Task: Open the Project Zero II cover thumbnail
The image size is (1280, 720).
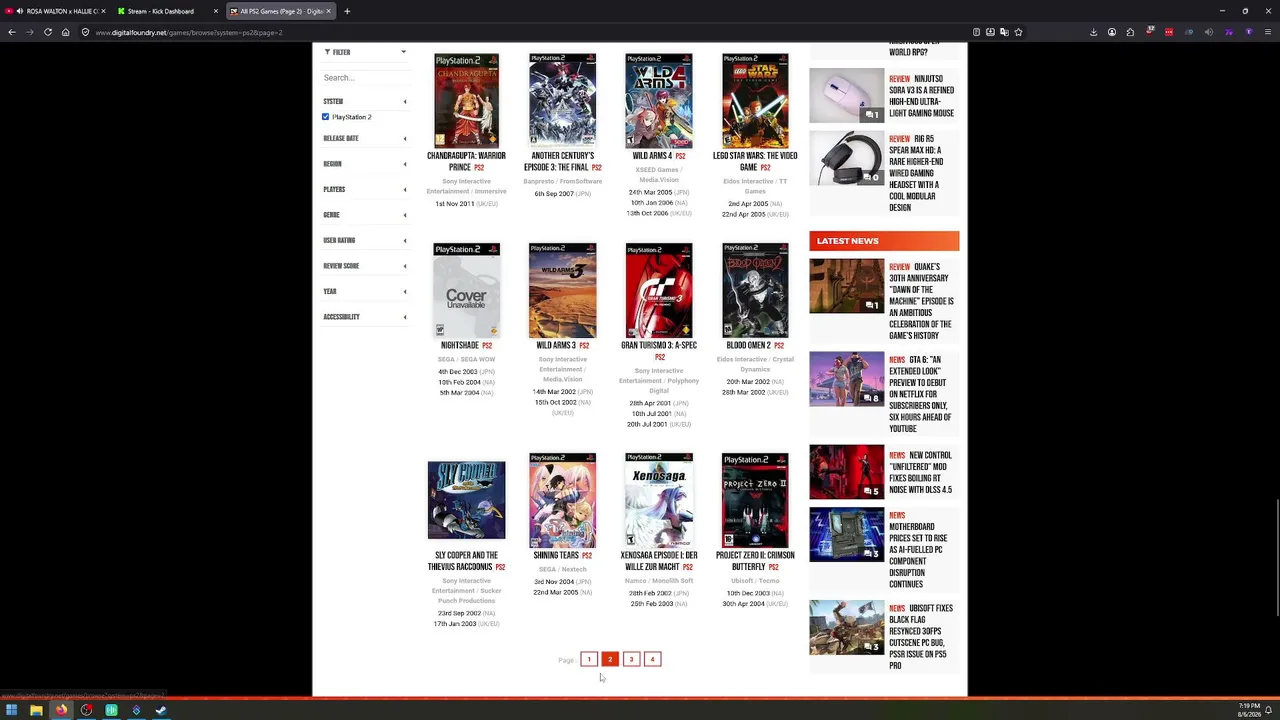Action: pyautogui.click(x=755, y=500)
